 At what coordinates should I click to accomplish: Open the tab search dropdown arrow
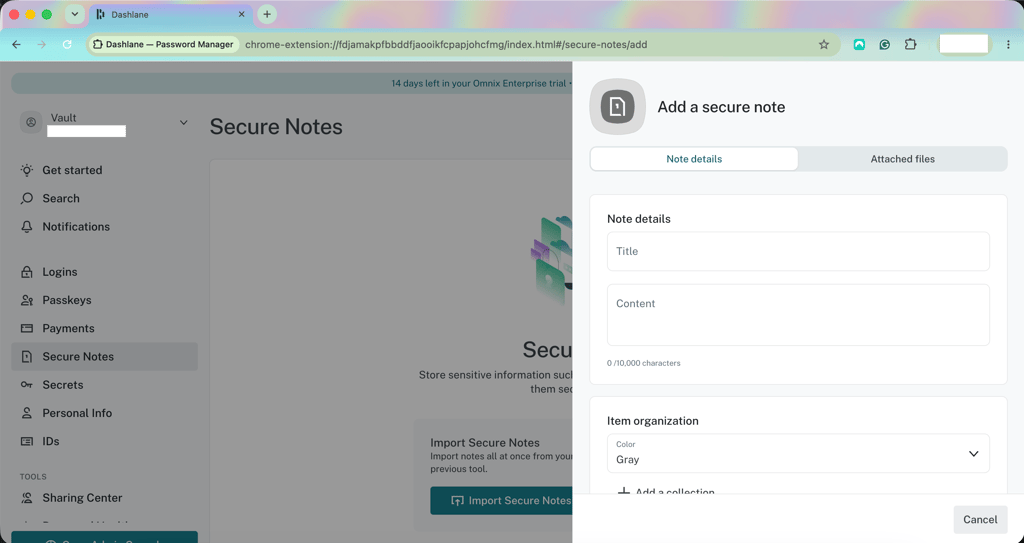tap(74, 14)
